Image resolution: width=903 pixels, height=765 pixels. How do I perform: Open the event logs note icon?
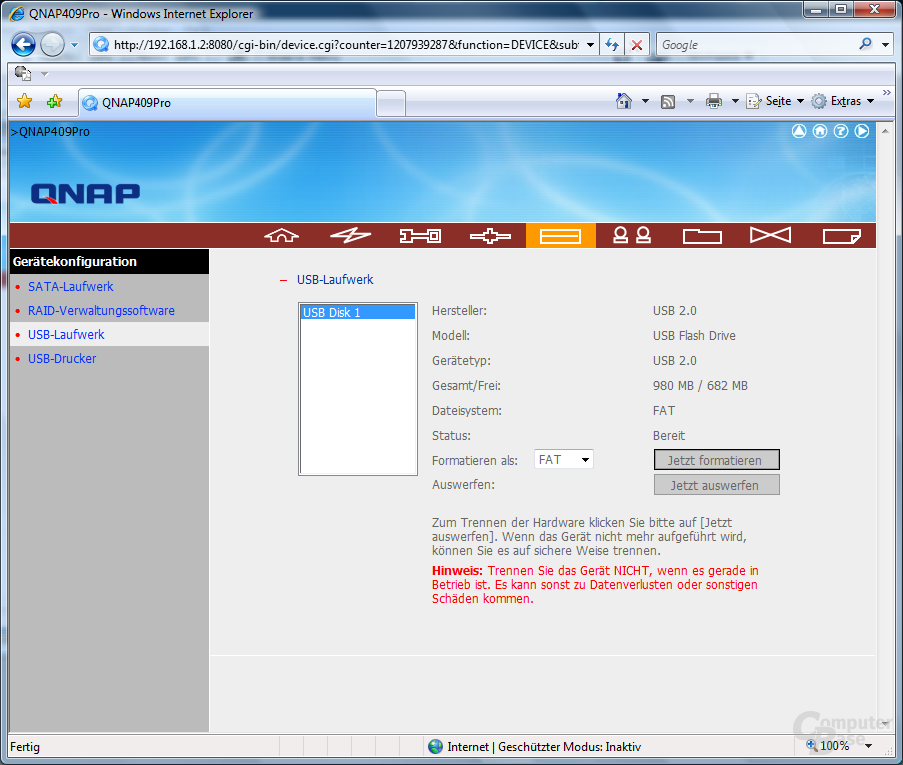pyautogui.click(x=841, y=236)
